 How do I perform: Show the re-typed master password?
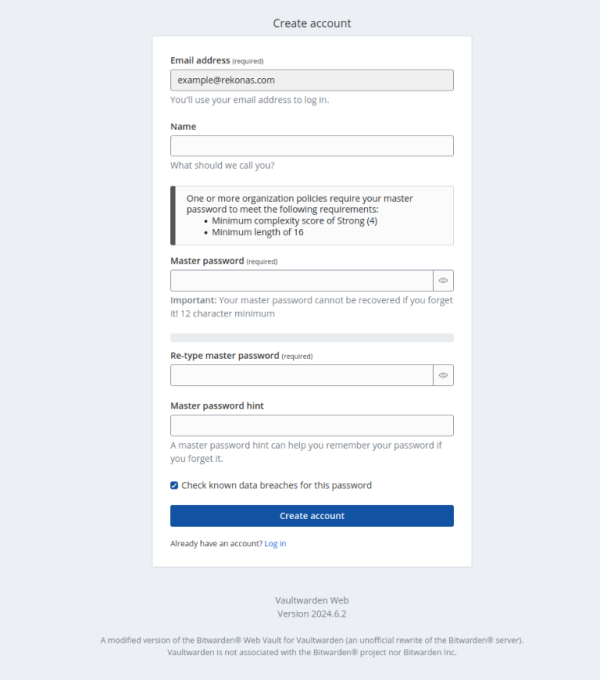pos(443,375)
